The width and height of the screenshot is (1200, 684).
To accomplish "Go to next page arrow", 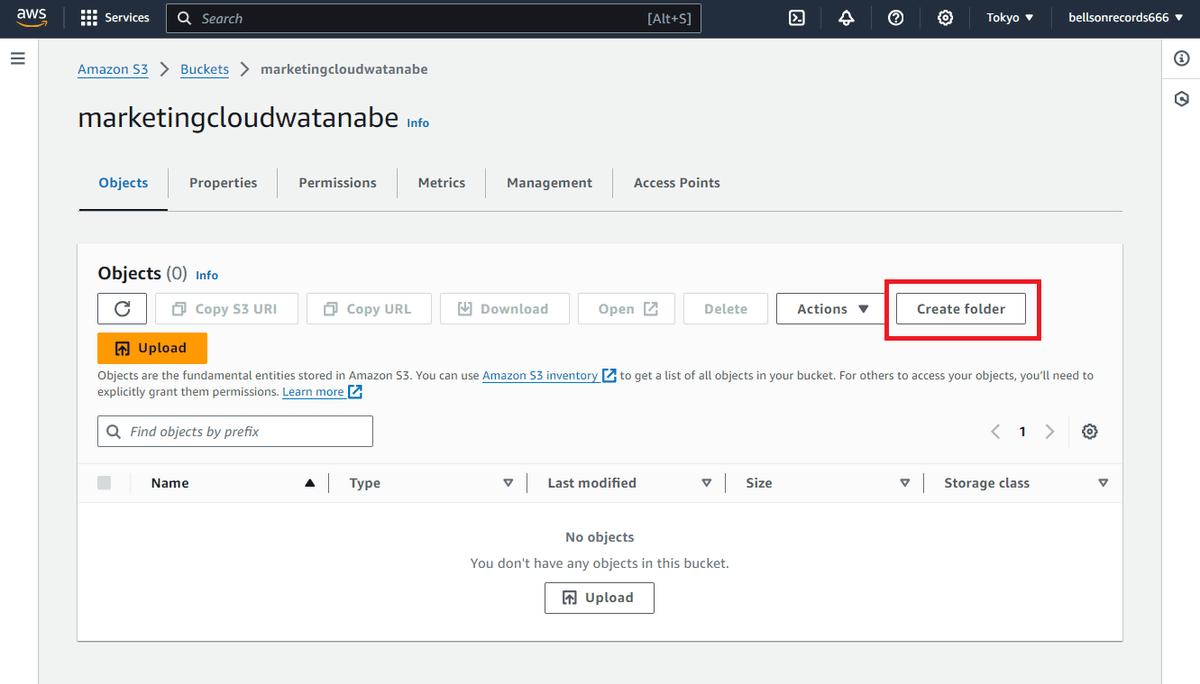I will [1049, 432].
